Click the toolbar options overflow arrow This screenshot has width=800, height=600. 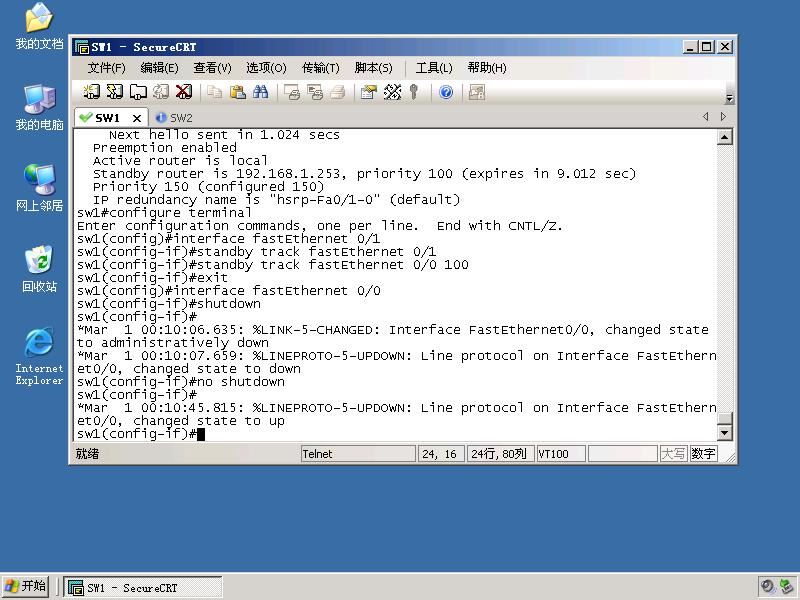(729, 98)
